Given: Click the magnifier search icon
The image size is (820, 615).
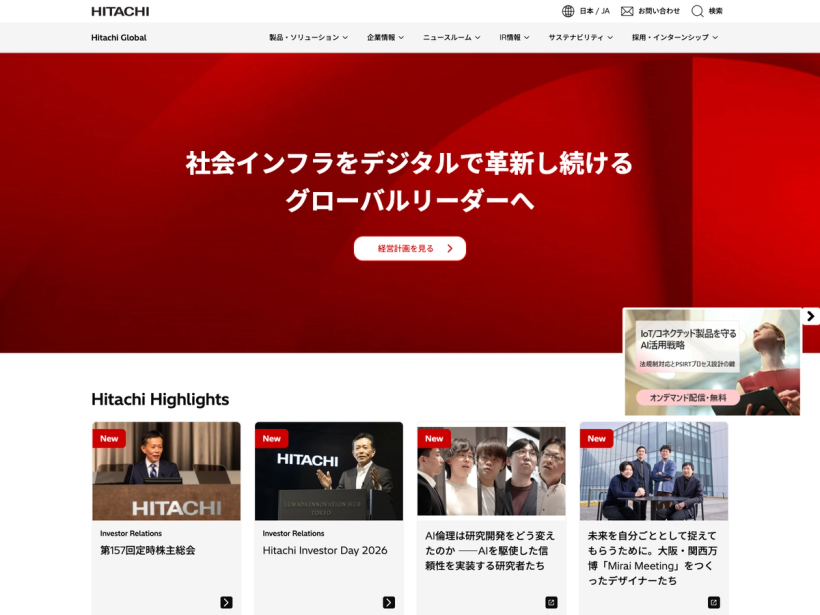Looking at the screenshot, I should pyautogui.click(x=697, y=11).
